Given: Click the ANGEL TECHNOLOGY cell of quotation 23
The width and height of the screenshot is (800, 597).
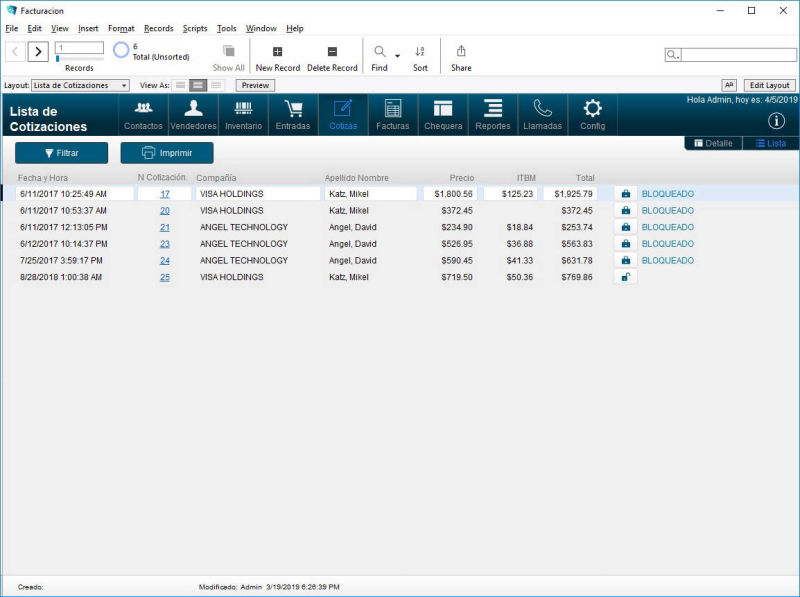Looking at the screenshot, I should pos(244,244).
